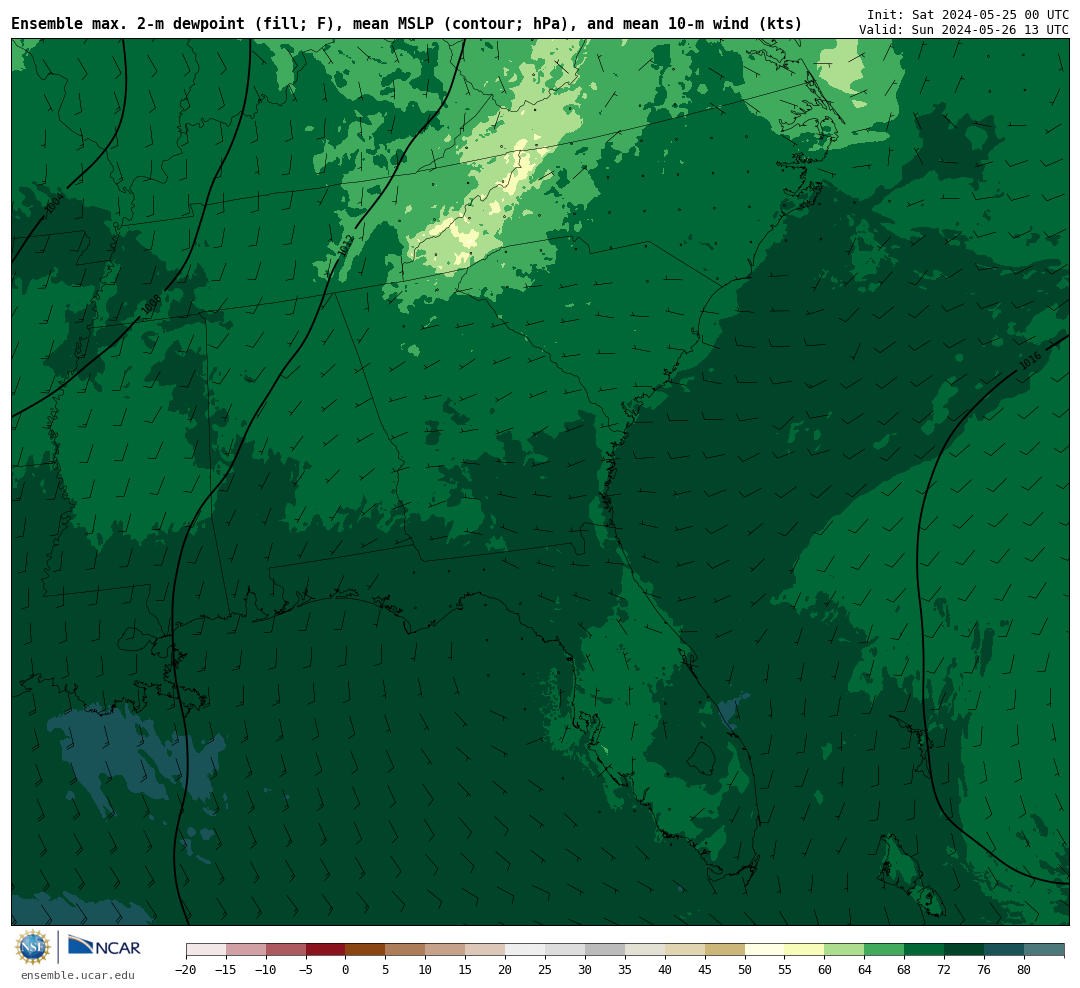Screen dimensions: 1080x988
Task: Click the NCAR logo
Action: coord(104,946)
